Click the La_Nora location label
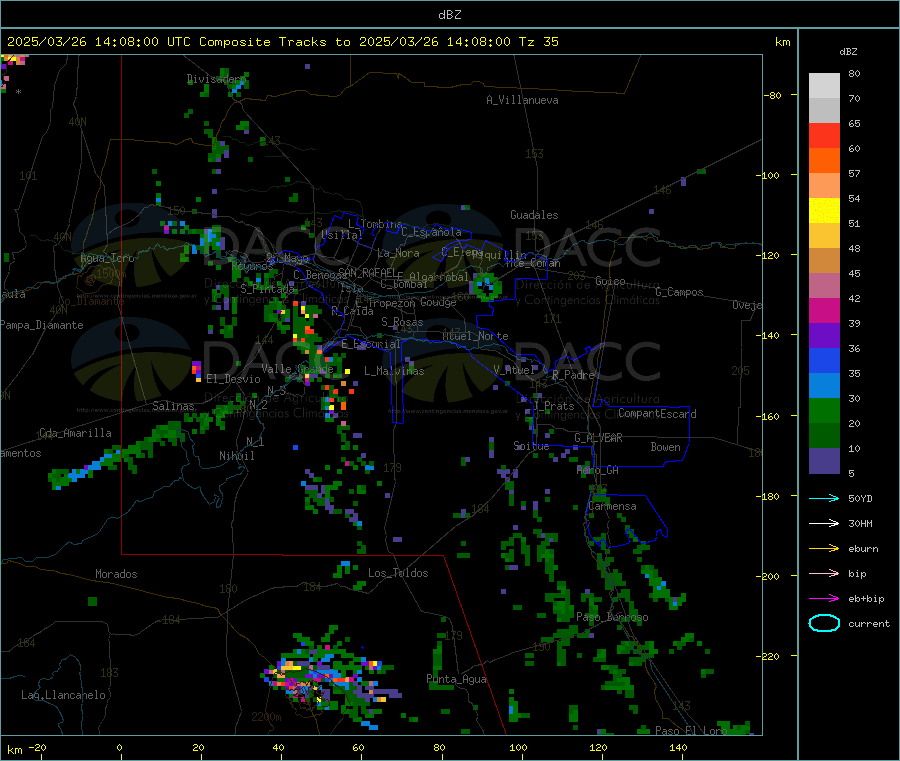 click(398, 253)
